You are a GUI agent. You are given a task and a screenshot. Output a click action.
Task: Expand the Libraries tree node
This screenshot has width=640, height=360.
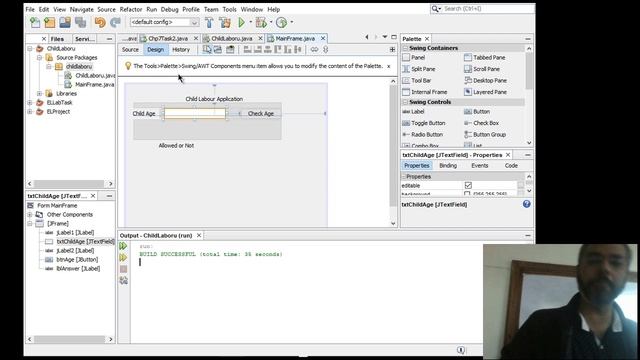tap(40, 93)
